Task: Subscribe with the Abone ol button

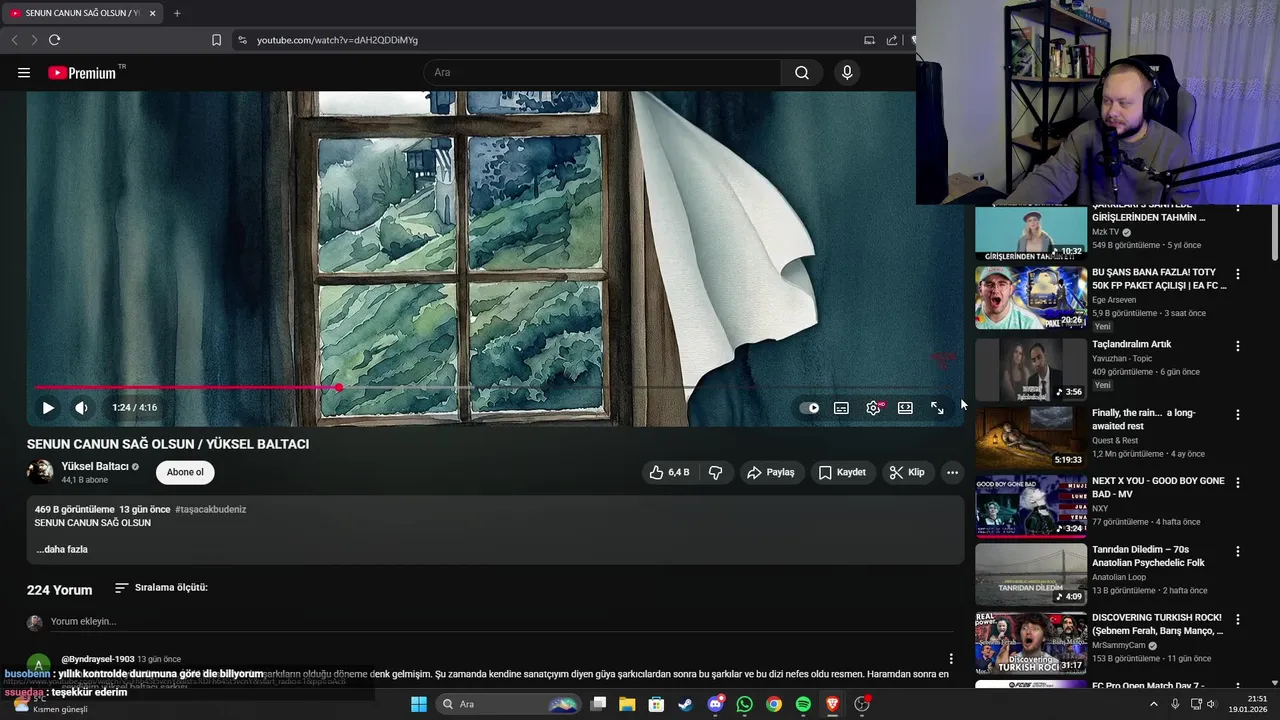Action: 185,472
